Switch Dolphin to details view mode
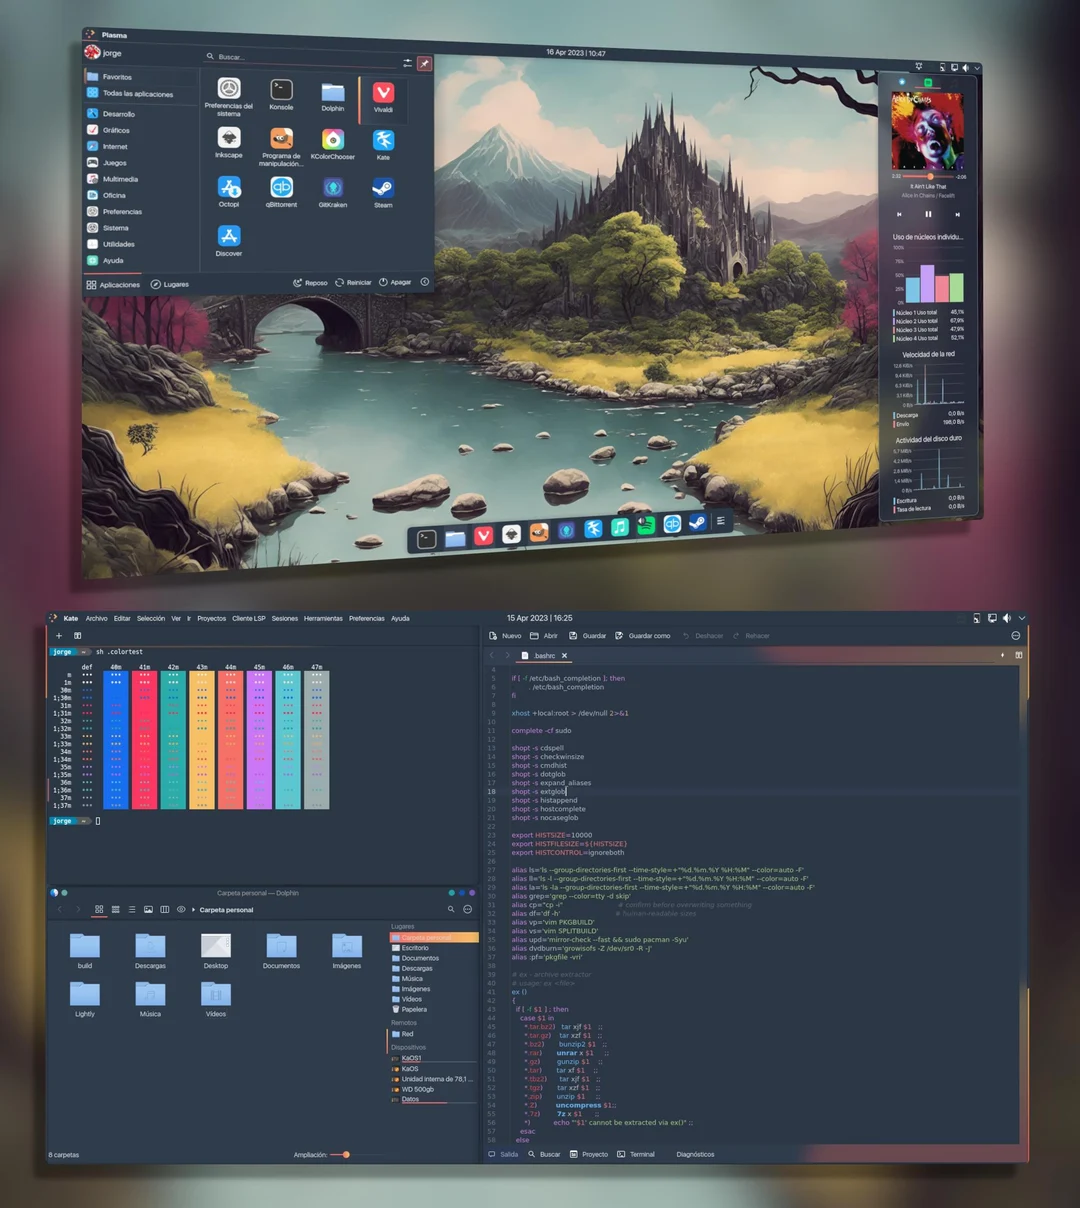Screen dimensions: 1080x1208 (131, 909)
